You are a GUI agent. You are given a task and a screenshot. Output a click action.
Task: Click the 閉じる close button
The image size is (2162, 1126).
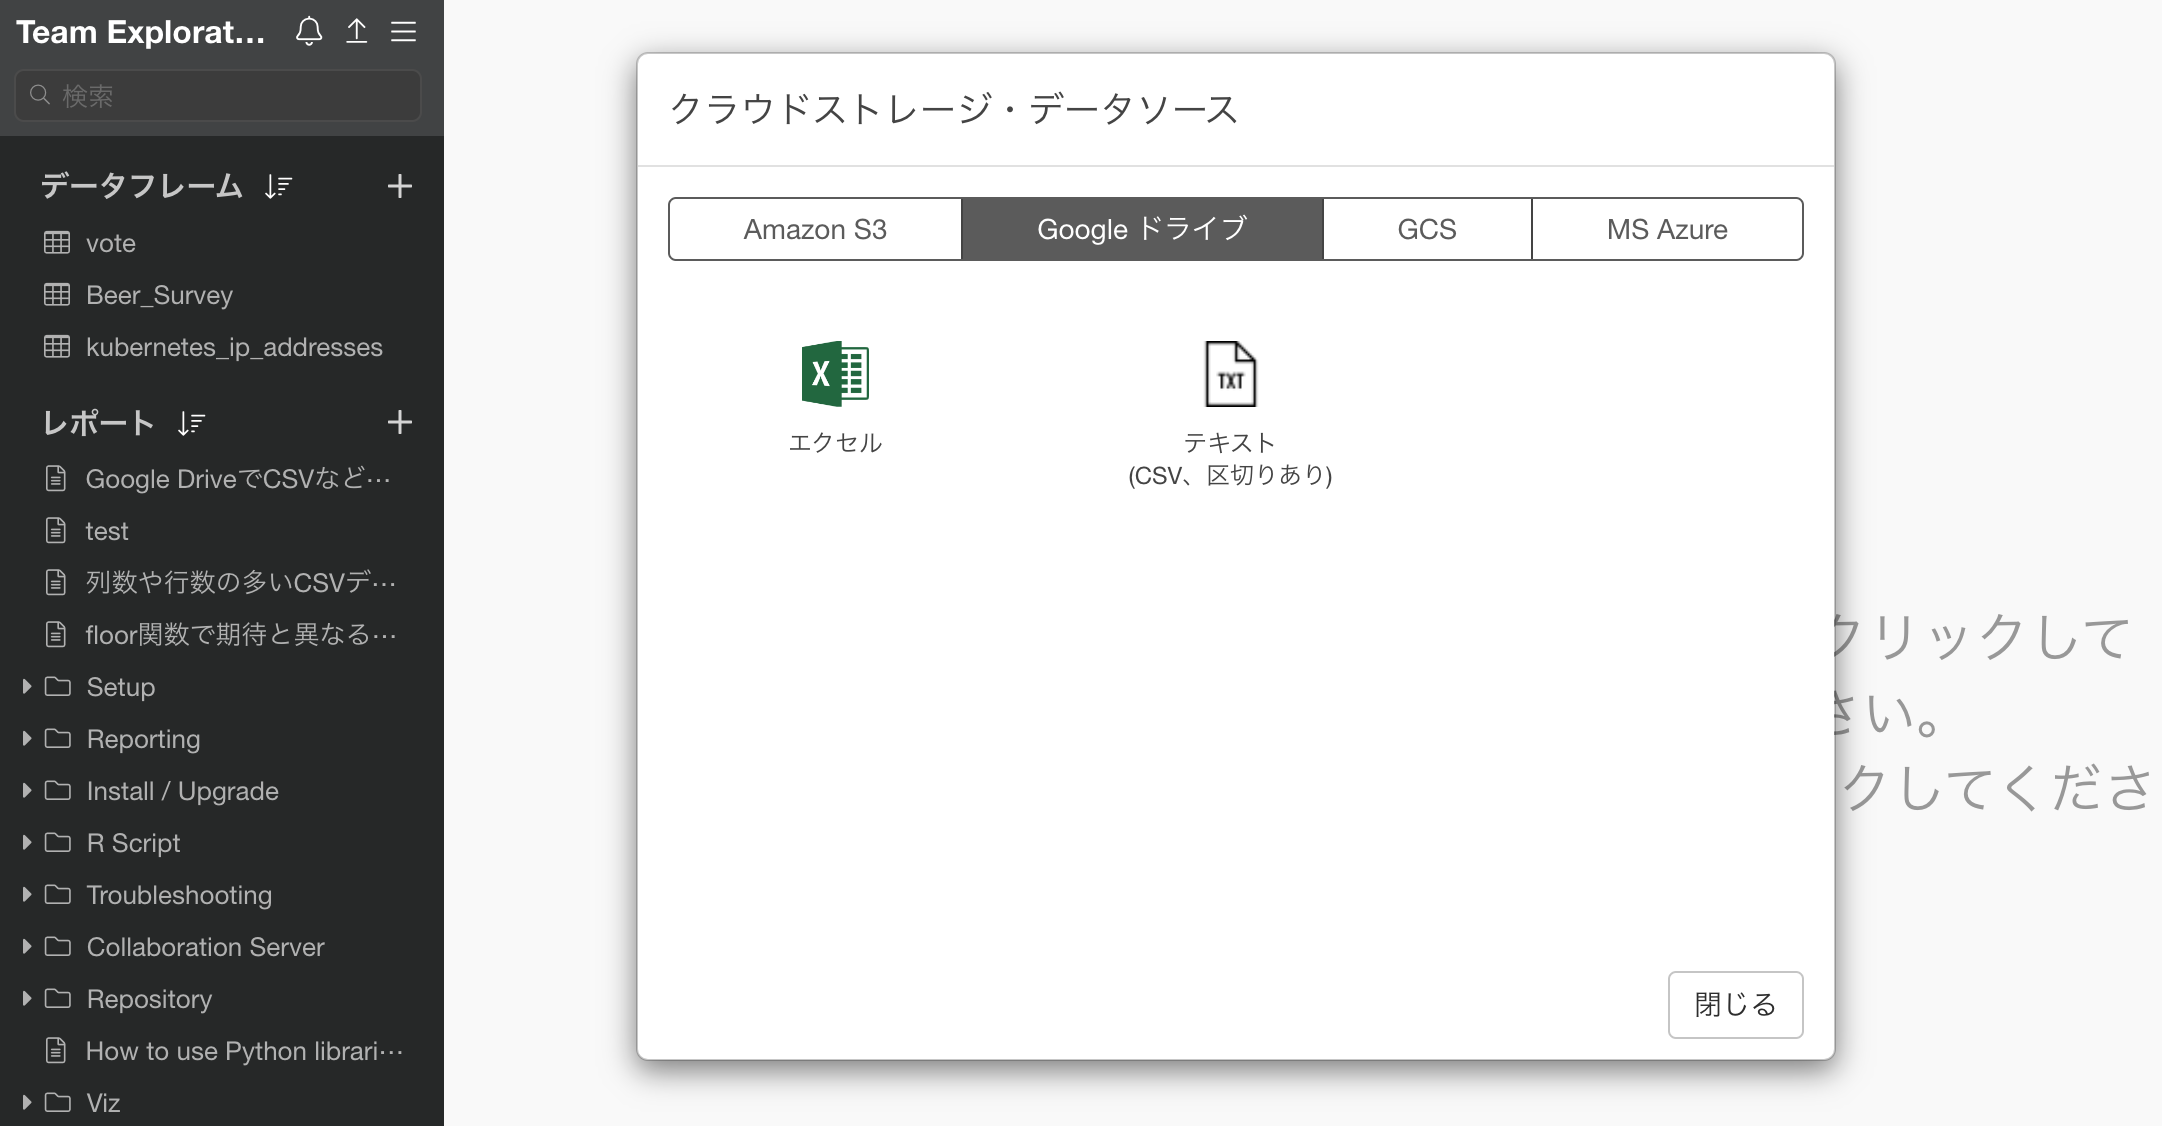coord(1735,1004)
